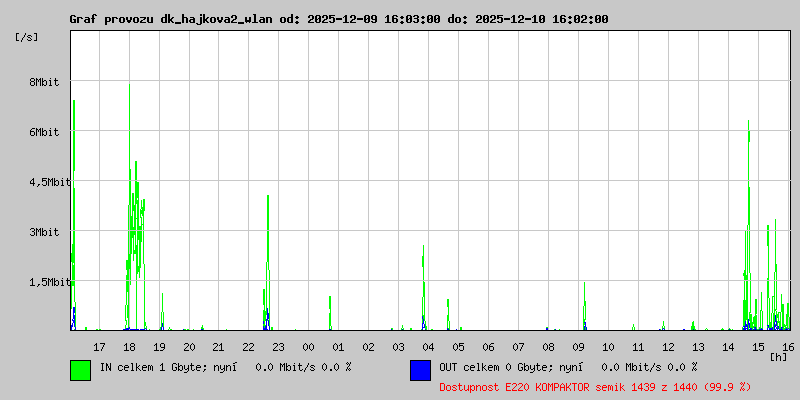Click the graph title 'Graf provozu dk_hajkova2_wlan'

173,19
